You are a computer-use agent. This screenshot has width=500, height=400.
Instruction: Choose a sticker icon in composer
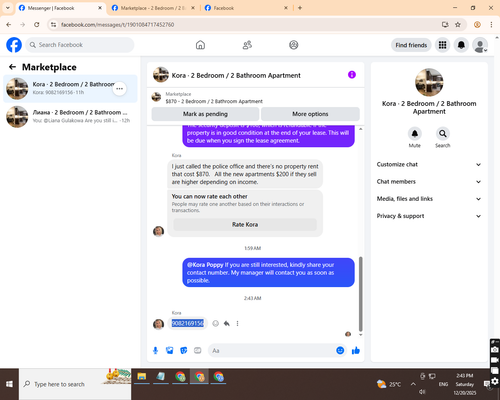[x=184, y=350]
